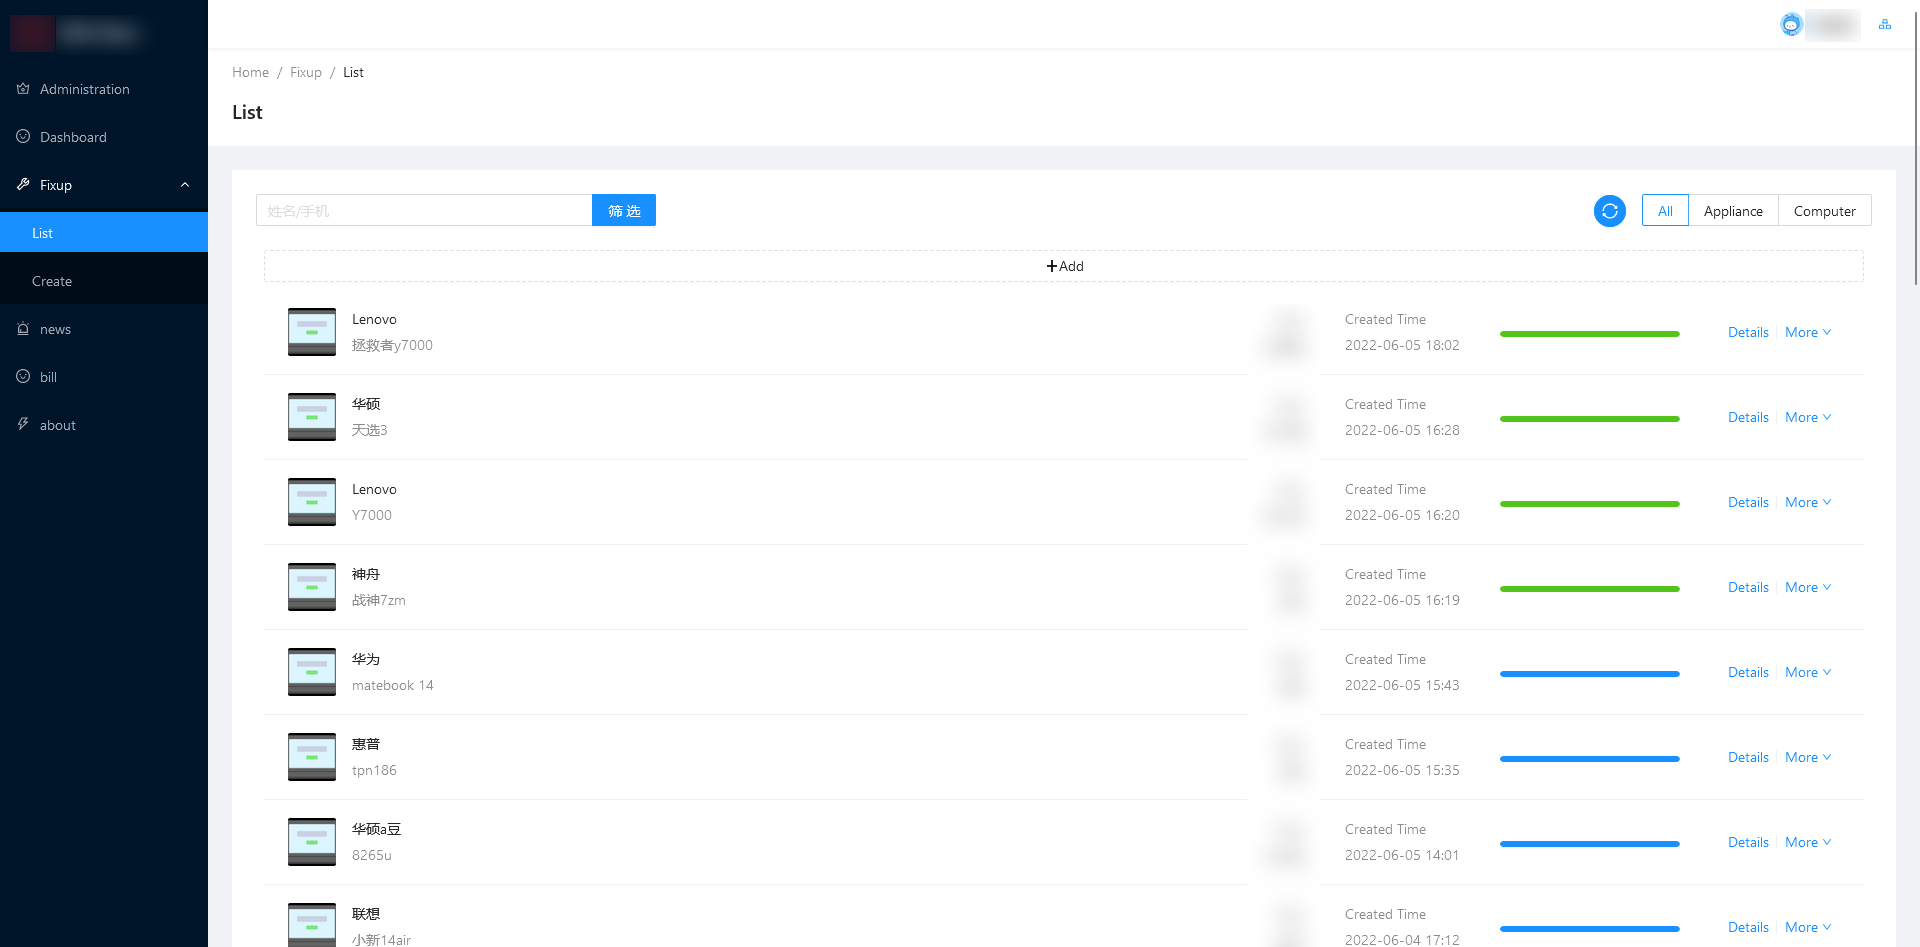The height and width of the screenshot is (947, 1920).
Task: Focus the 姓名/手机 search input field
Action: (x=424, y=210)
